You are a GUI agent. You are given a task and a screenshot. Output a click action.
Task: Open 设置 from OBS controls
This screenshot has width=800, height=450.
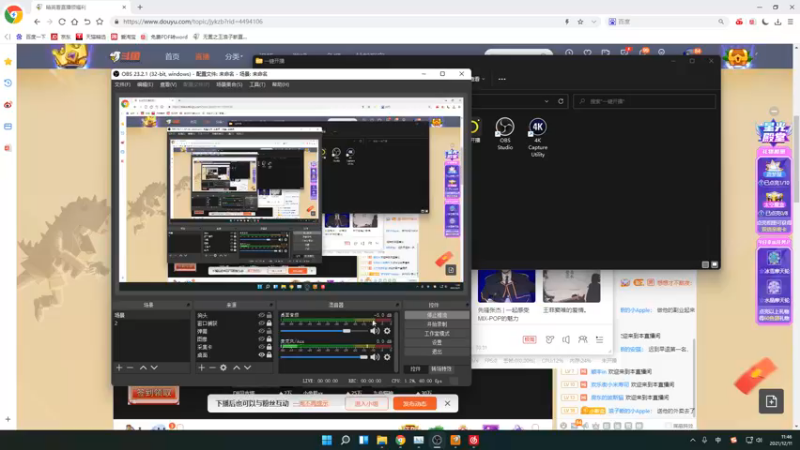tap(437, 343)
